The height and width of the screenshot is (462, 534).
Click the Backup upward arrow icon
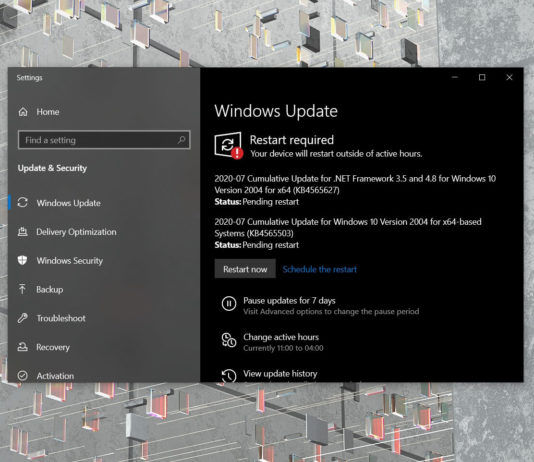point(22,289)
